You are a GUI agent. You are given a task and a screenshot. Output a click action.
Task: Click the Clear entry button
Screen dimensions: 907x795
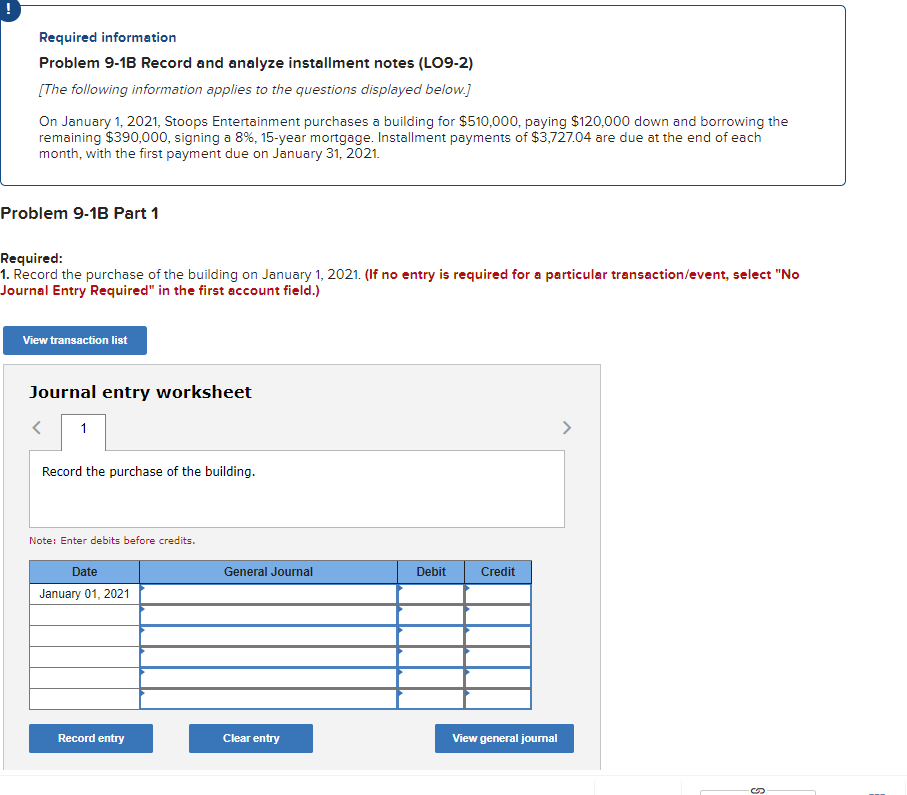point(251,738)
